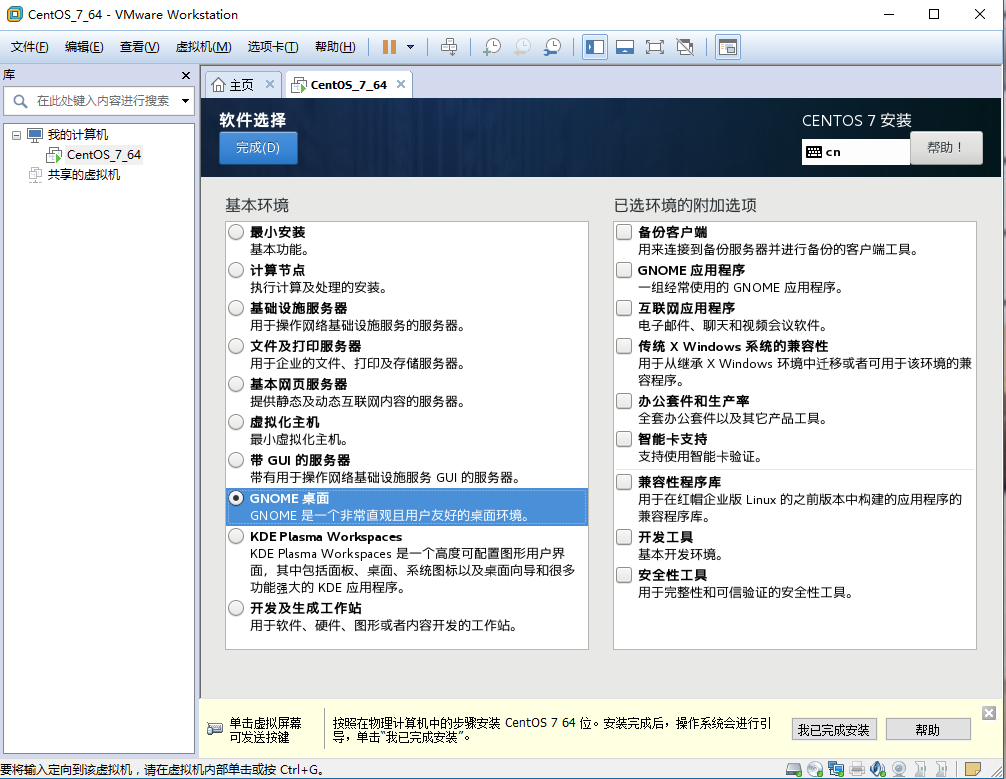Image resolution: width=1006 pixels, height=779 pixels.
Task: Check the 兼容性程序库 add-on
Action: point(624,481)
